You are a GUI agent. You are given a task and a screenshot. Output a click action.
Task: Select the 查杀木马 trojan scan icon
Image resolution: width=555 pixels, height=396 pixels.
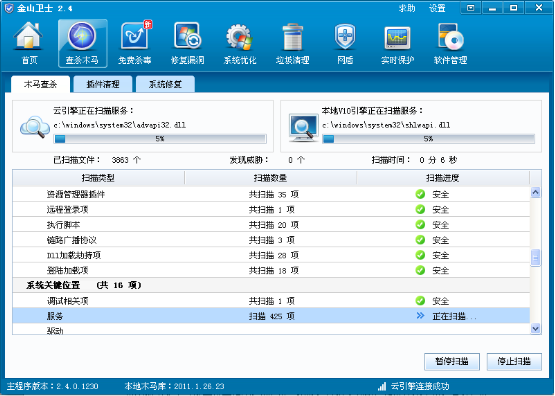click(82, 43)
